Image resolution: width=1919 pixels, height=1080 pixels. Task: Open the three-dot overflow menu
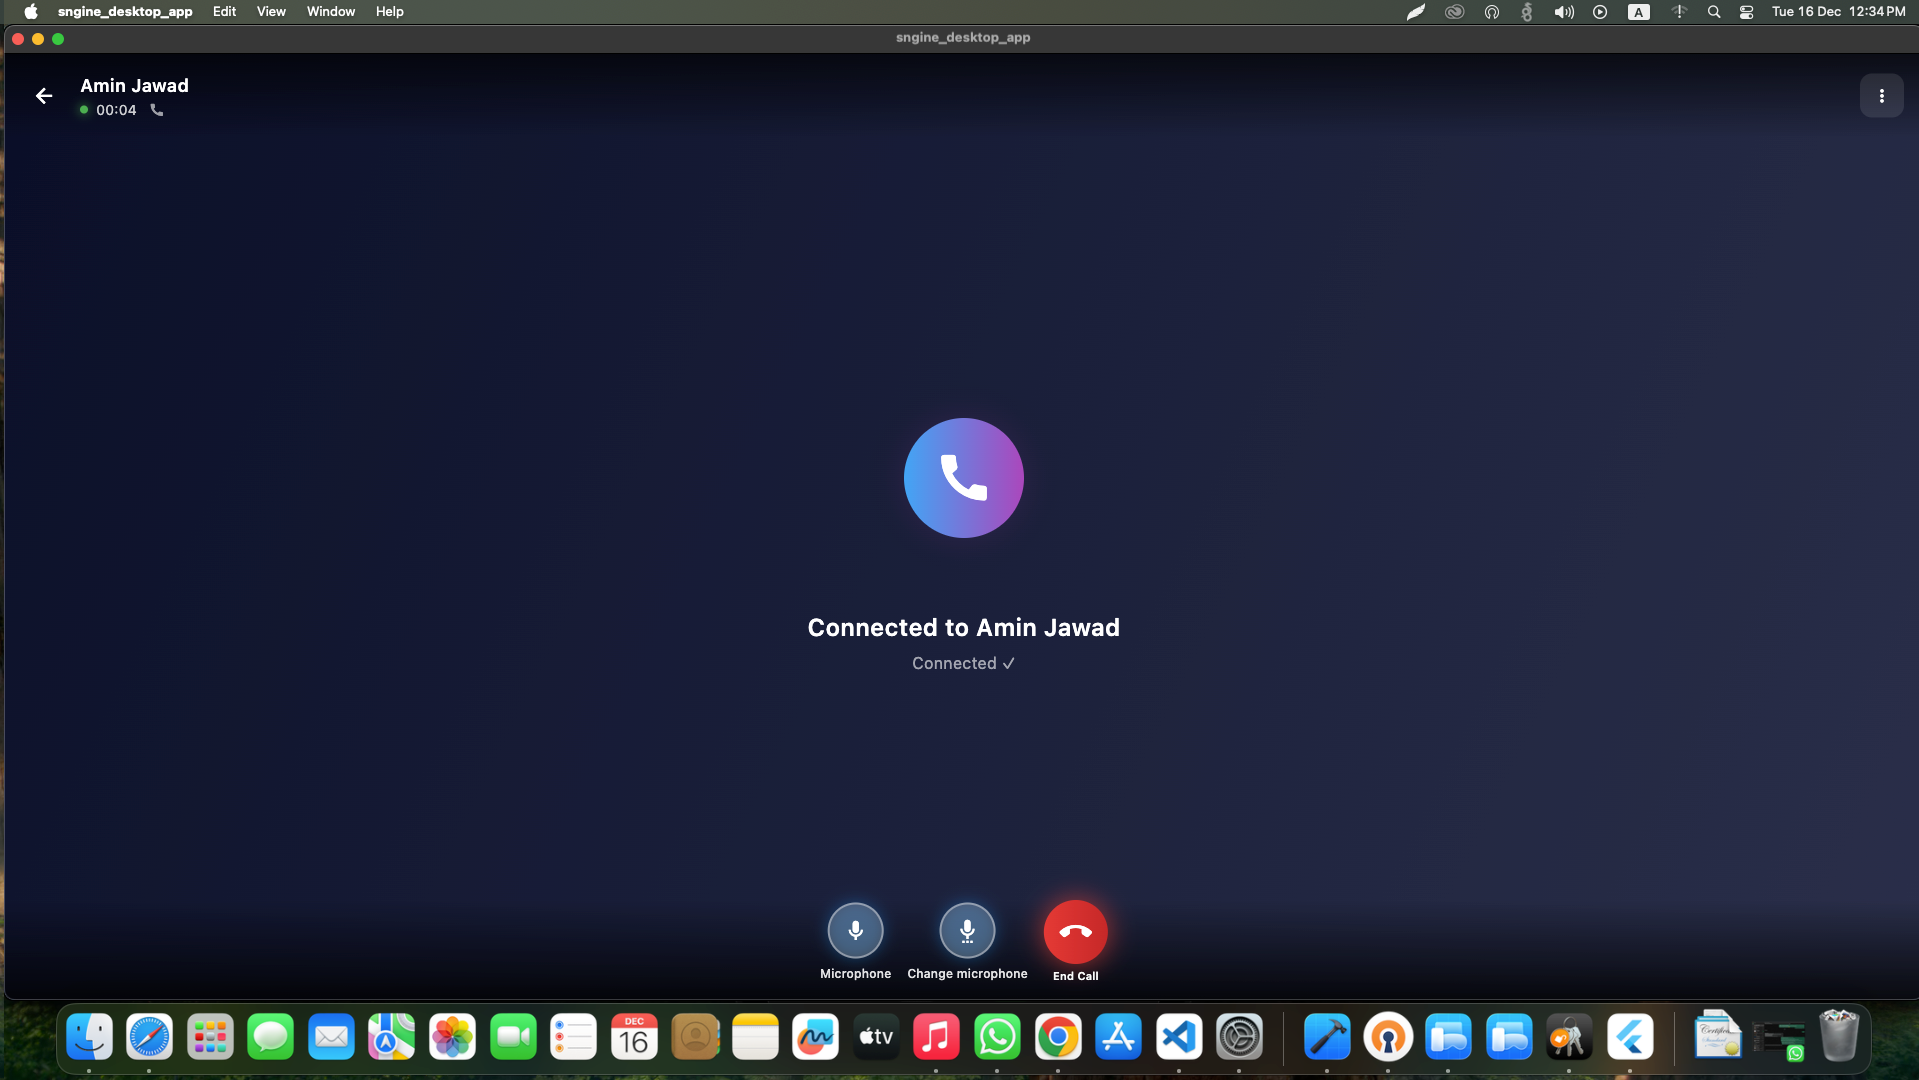[x=1881, y=95]
